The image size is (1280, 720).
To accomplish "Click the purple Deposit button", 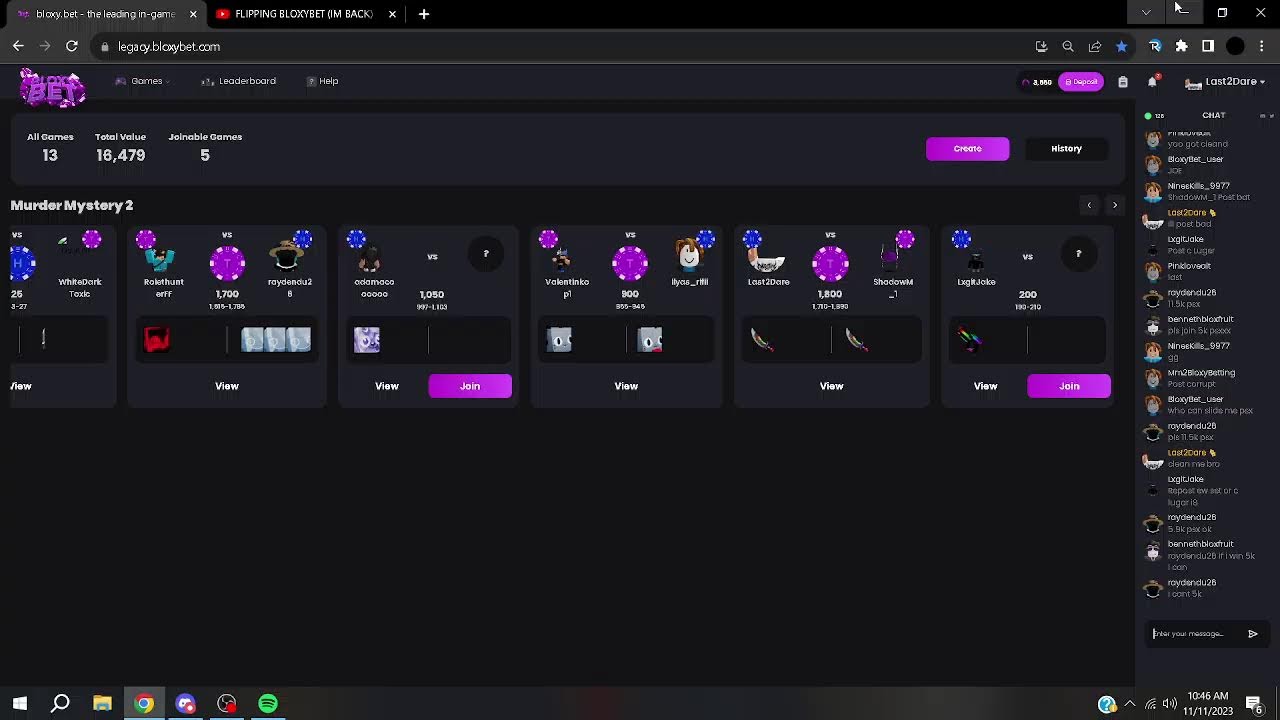I will pos(1081,82).
